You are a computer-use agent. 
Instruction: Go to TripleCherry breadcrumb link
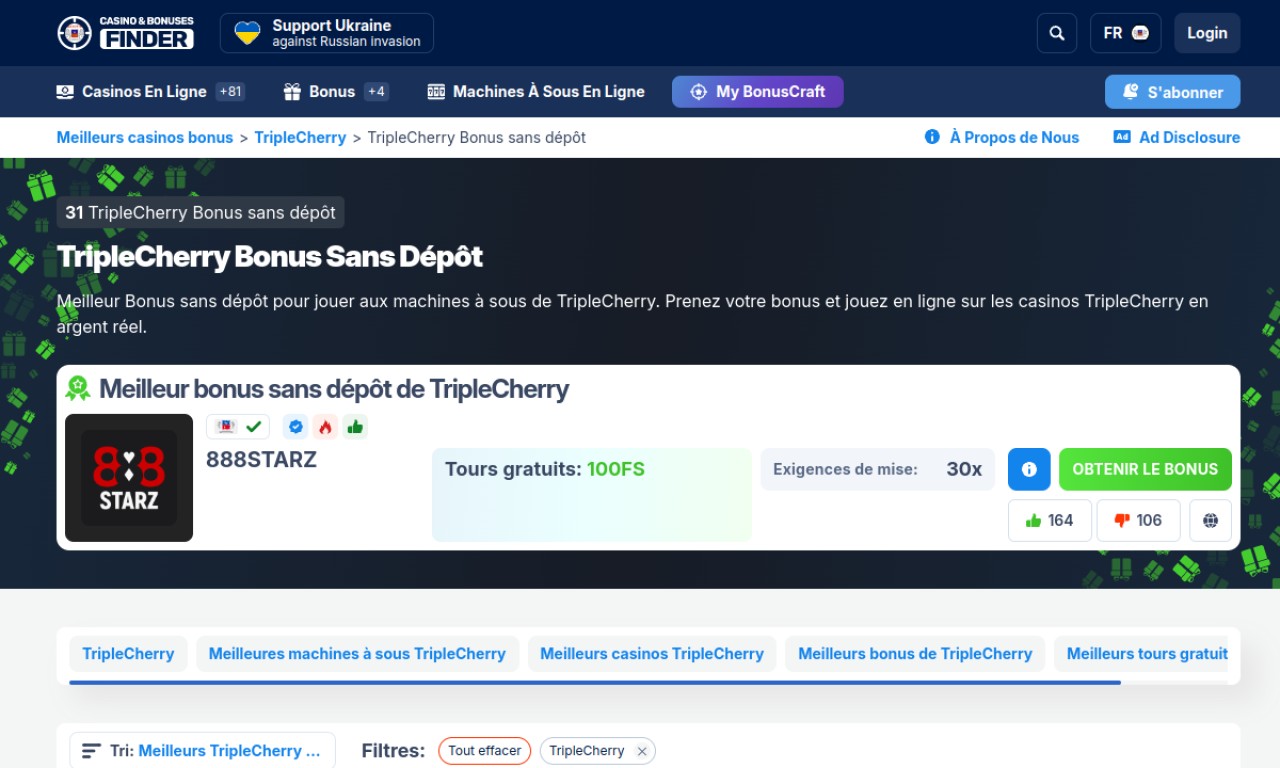tap(300, 137)
